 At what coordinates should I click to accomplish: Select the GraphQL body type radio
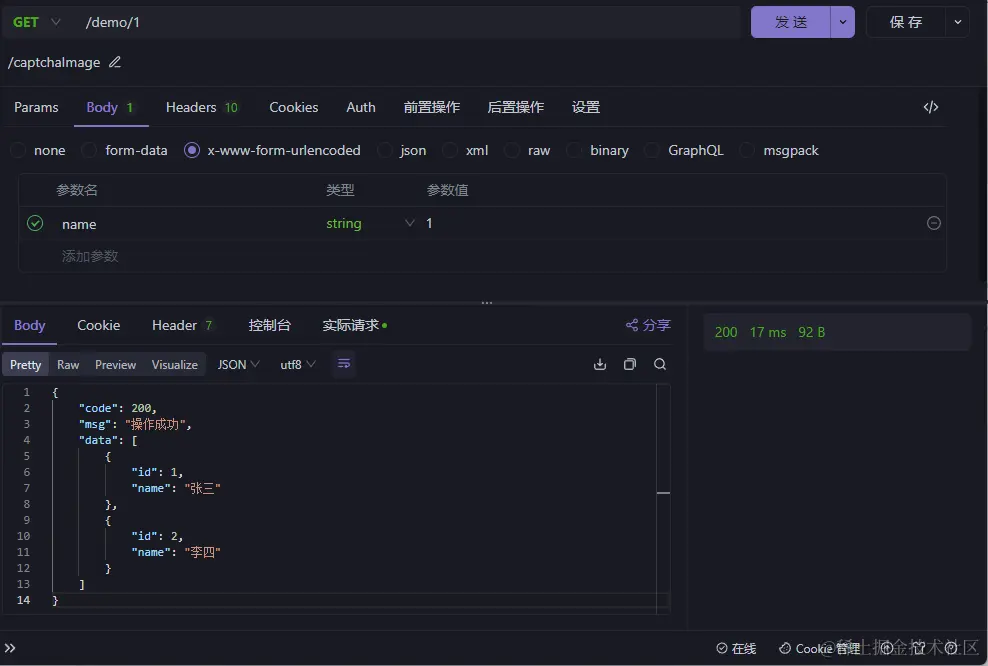point(652,150)
